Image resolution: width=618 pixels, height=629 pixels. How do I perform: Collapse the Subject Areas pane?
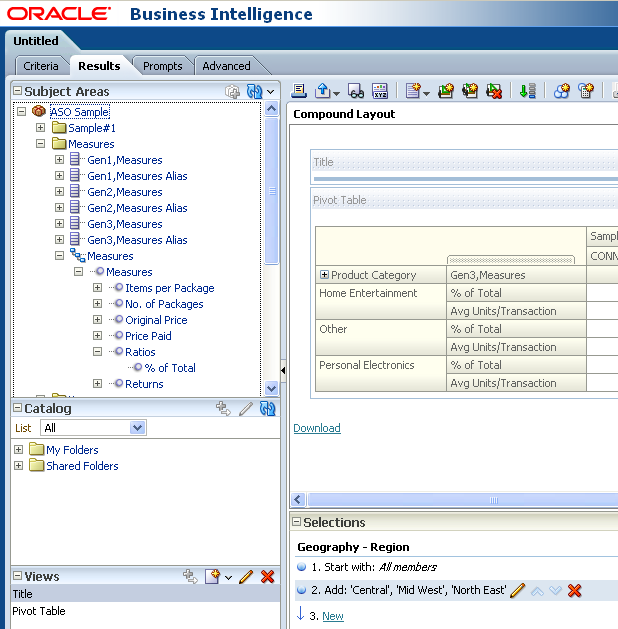pyautogui.click(x=17, y=91)
